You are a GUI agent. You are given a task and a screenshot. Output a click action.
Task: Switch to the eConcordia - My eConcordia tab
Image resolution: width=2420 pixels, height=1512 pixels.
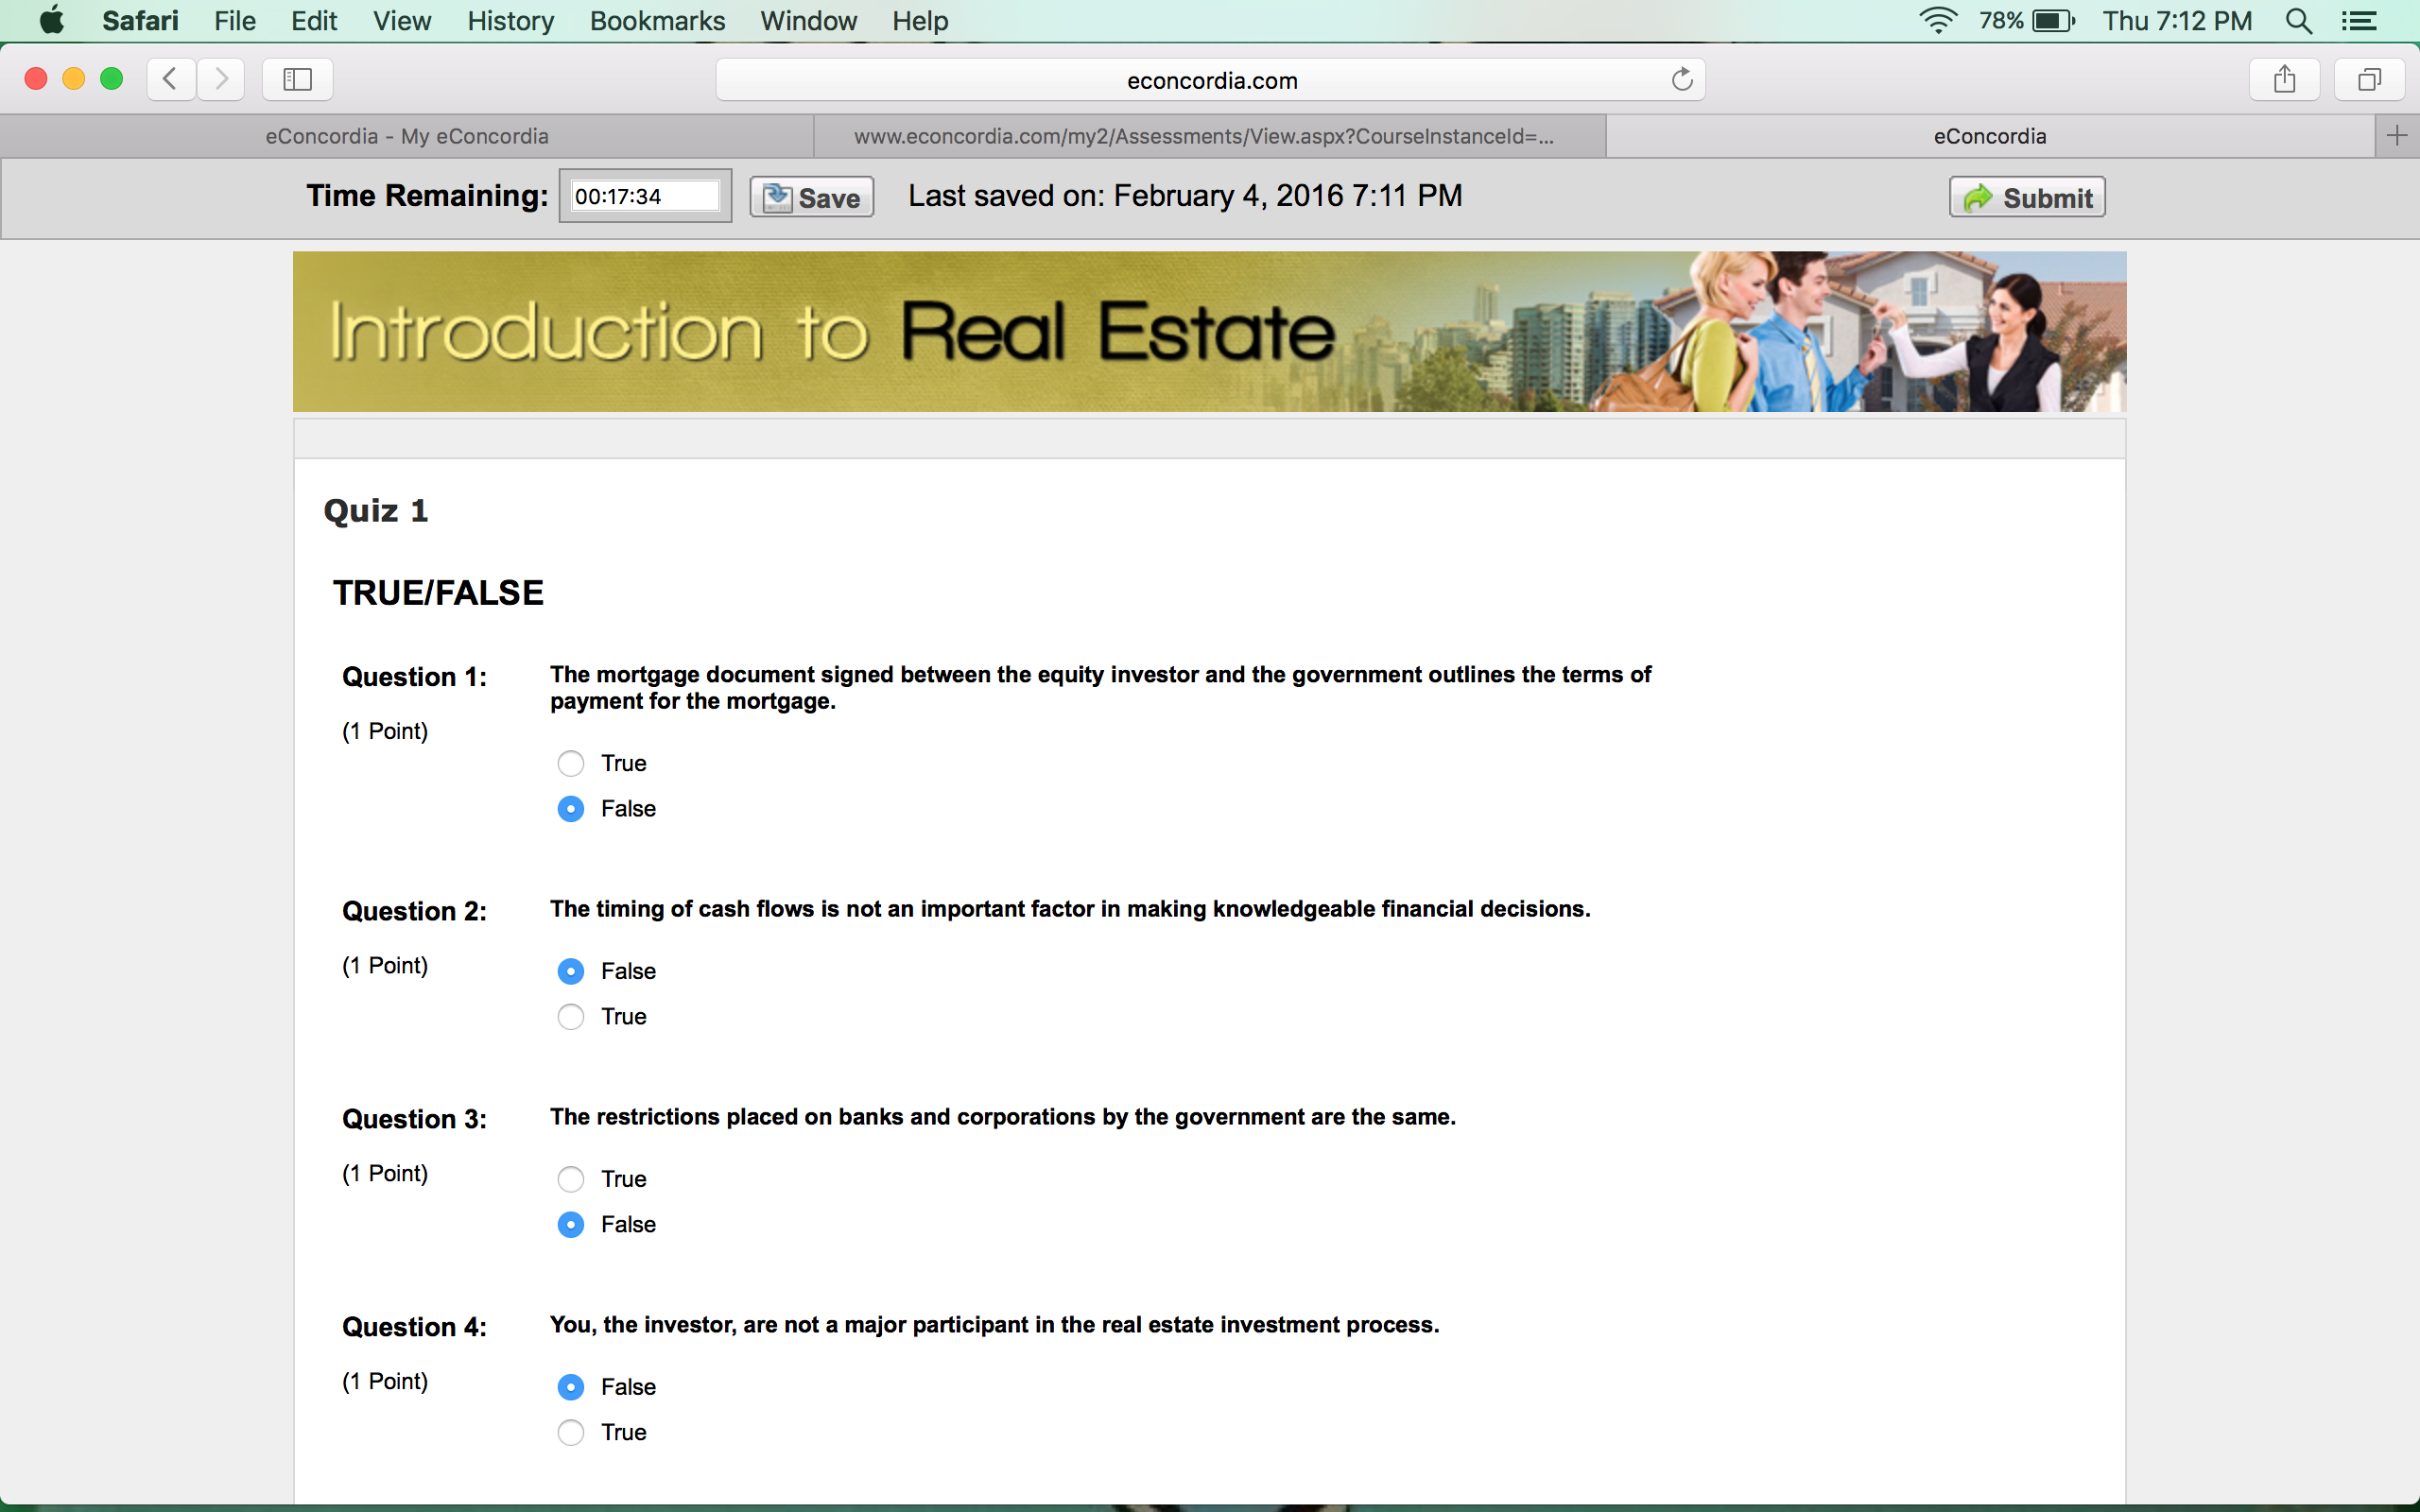tap(407, 136)
